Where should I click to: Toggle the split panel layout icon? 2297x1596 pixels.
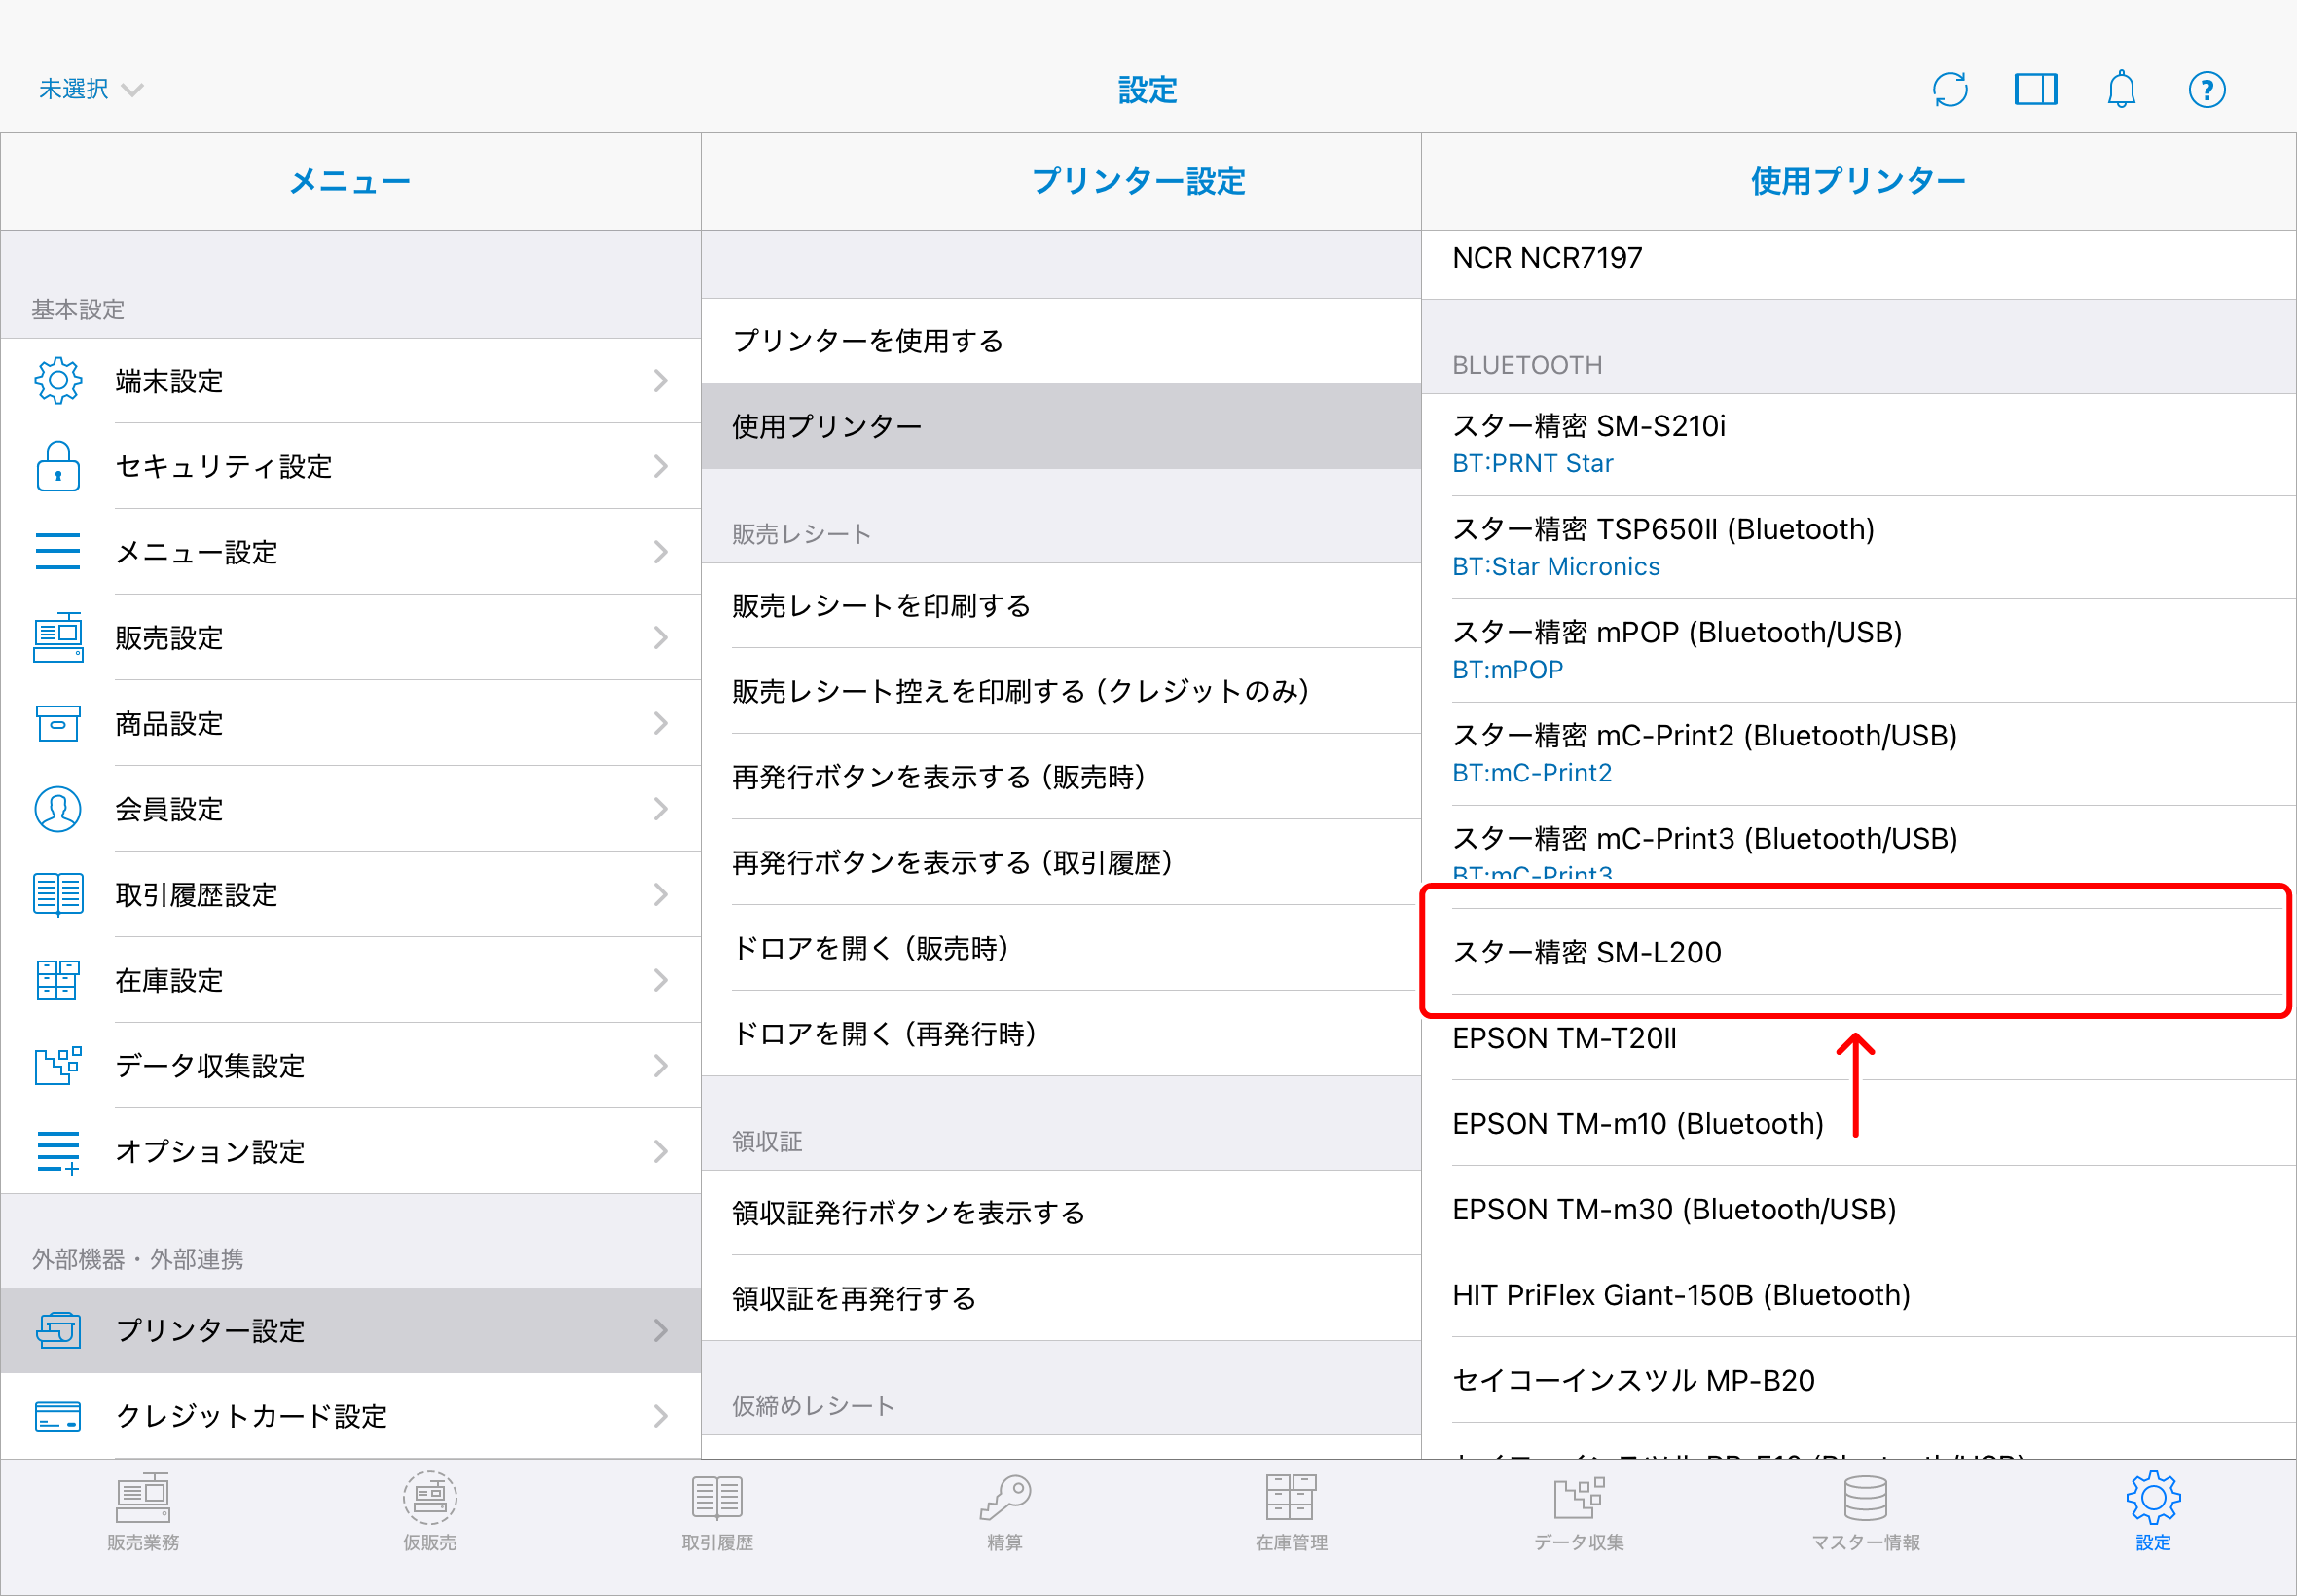(x=2035, y=90)
